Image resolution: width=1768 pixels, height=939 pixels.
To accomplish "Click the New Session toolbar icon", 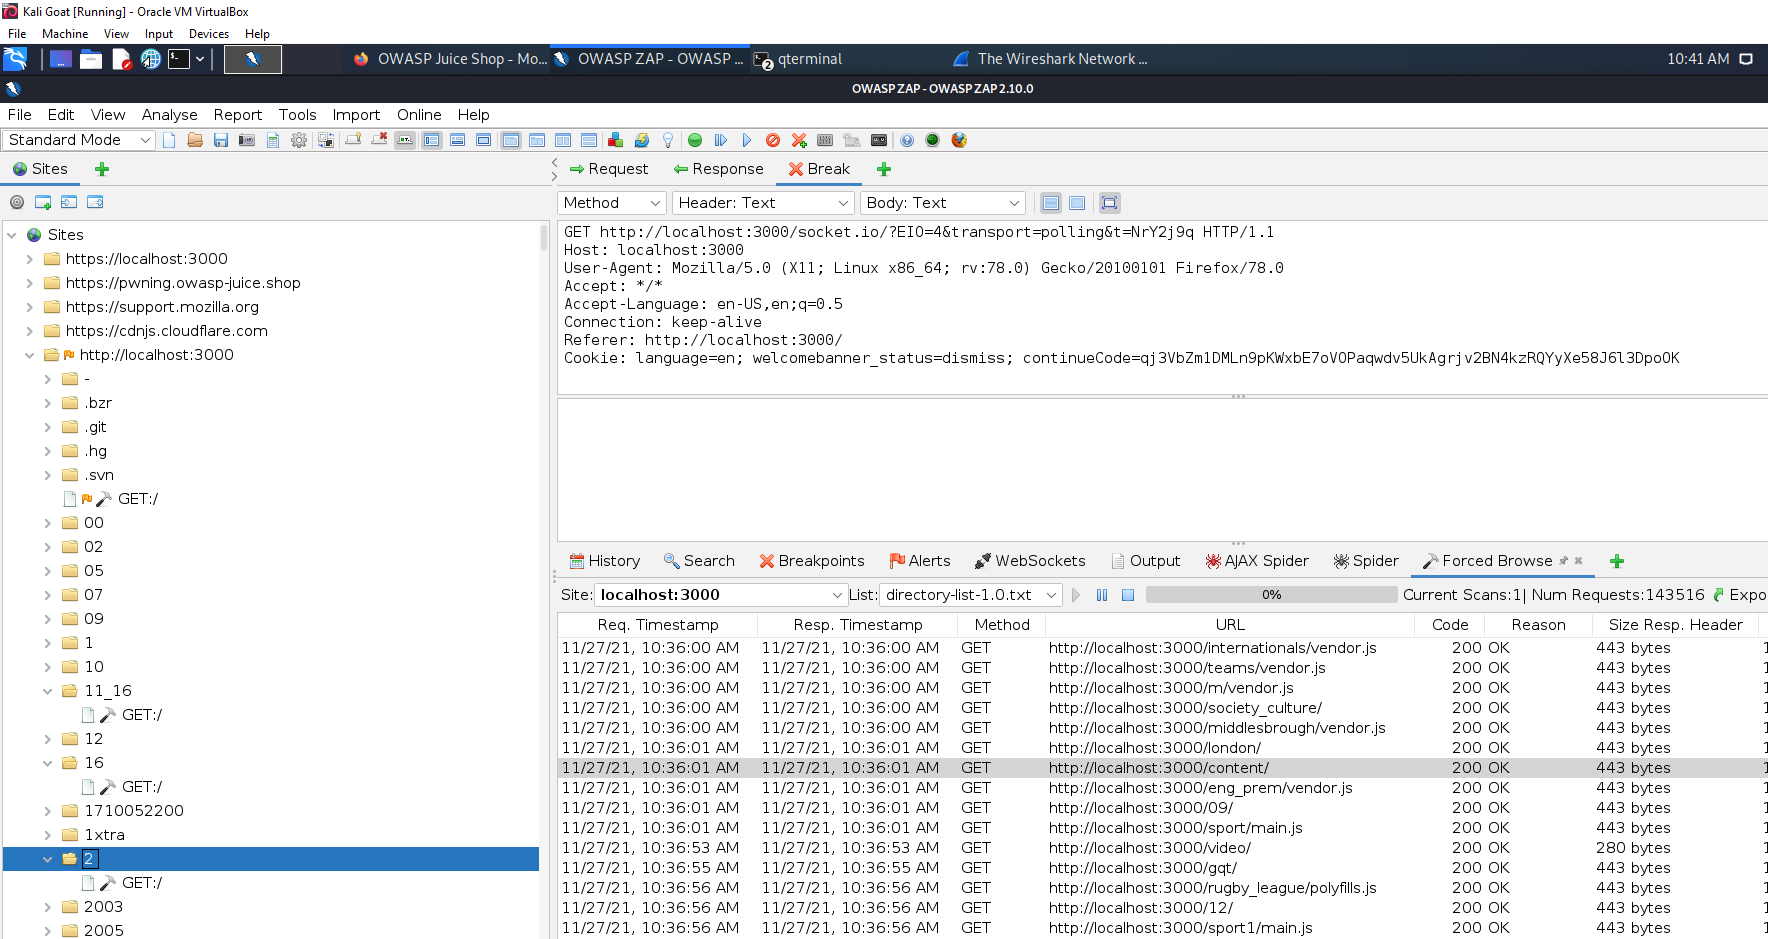I will (169, 140).
